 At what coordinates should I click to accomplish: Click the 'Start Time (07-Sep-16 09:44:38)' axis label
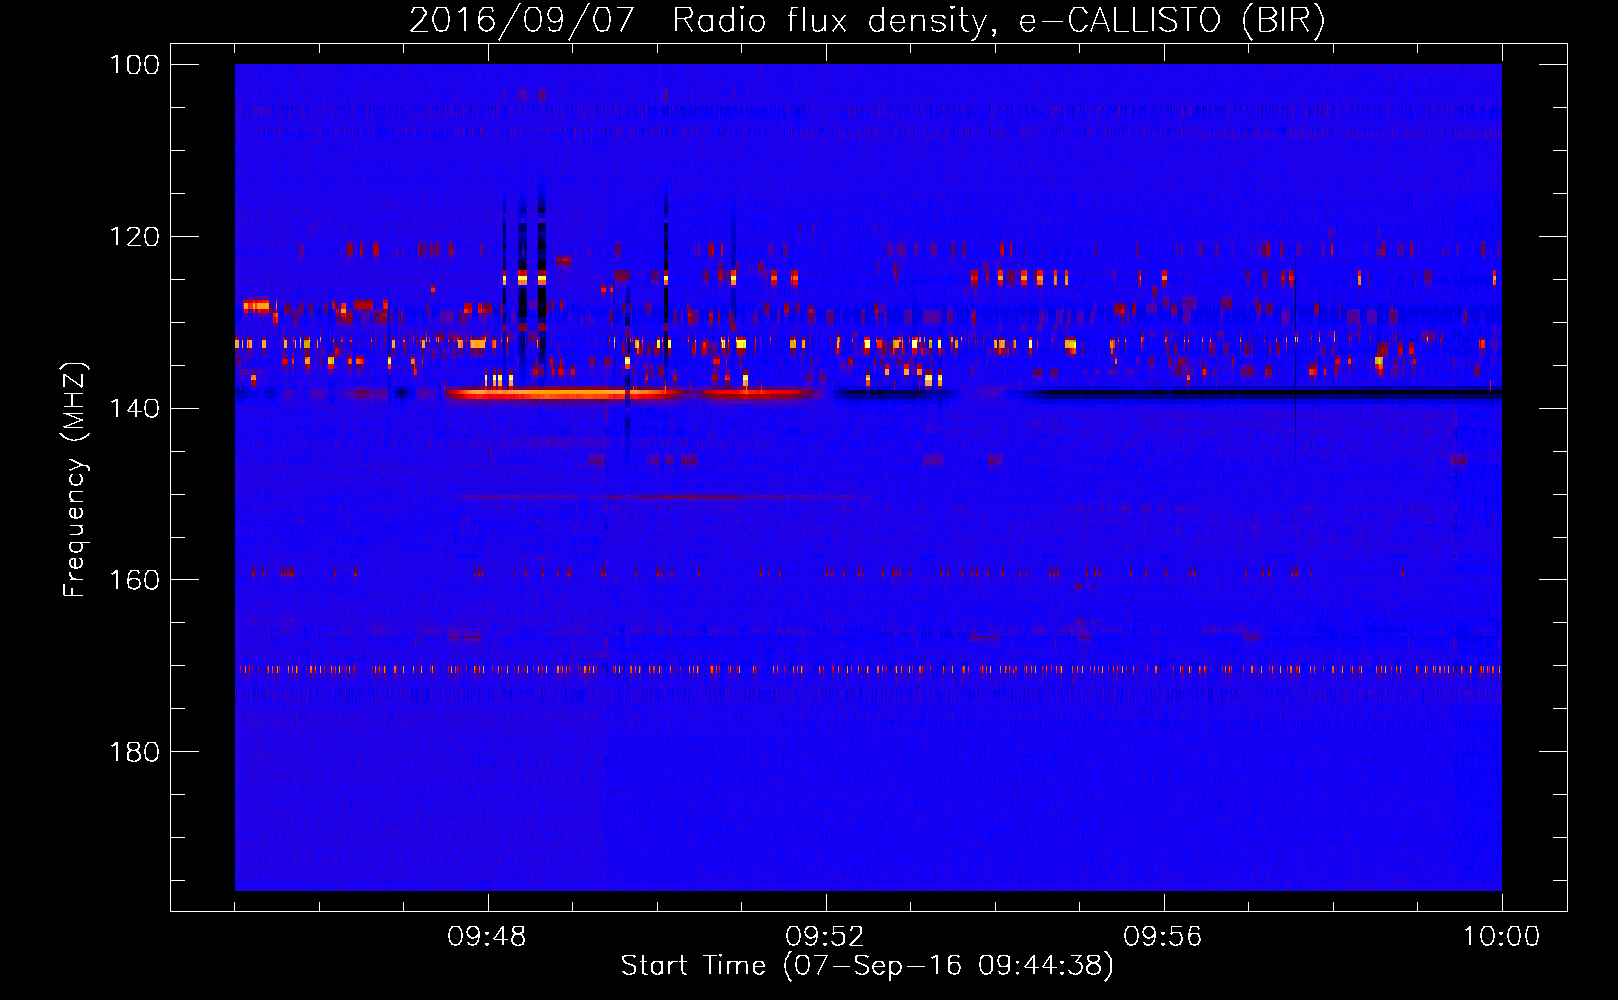point(867,966)
